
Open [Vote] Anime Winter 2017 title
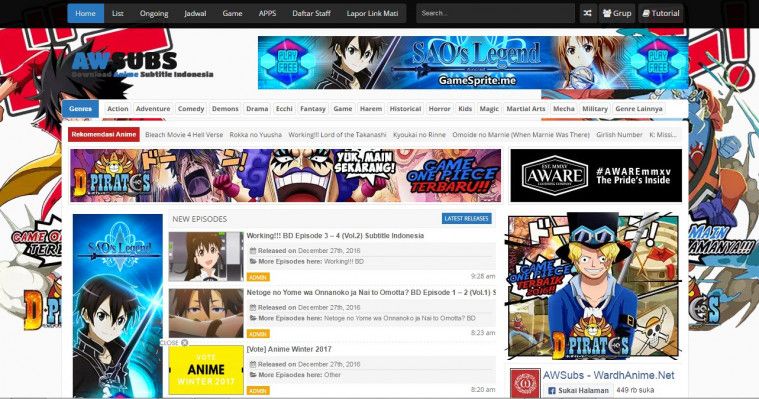pos(289,349)
